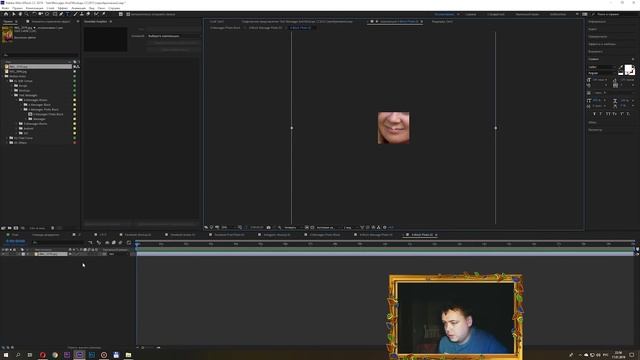Collapse the Text Messages folder

click(x=12, y=95)
